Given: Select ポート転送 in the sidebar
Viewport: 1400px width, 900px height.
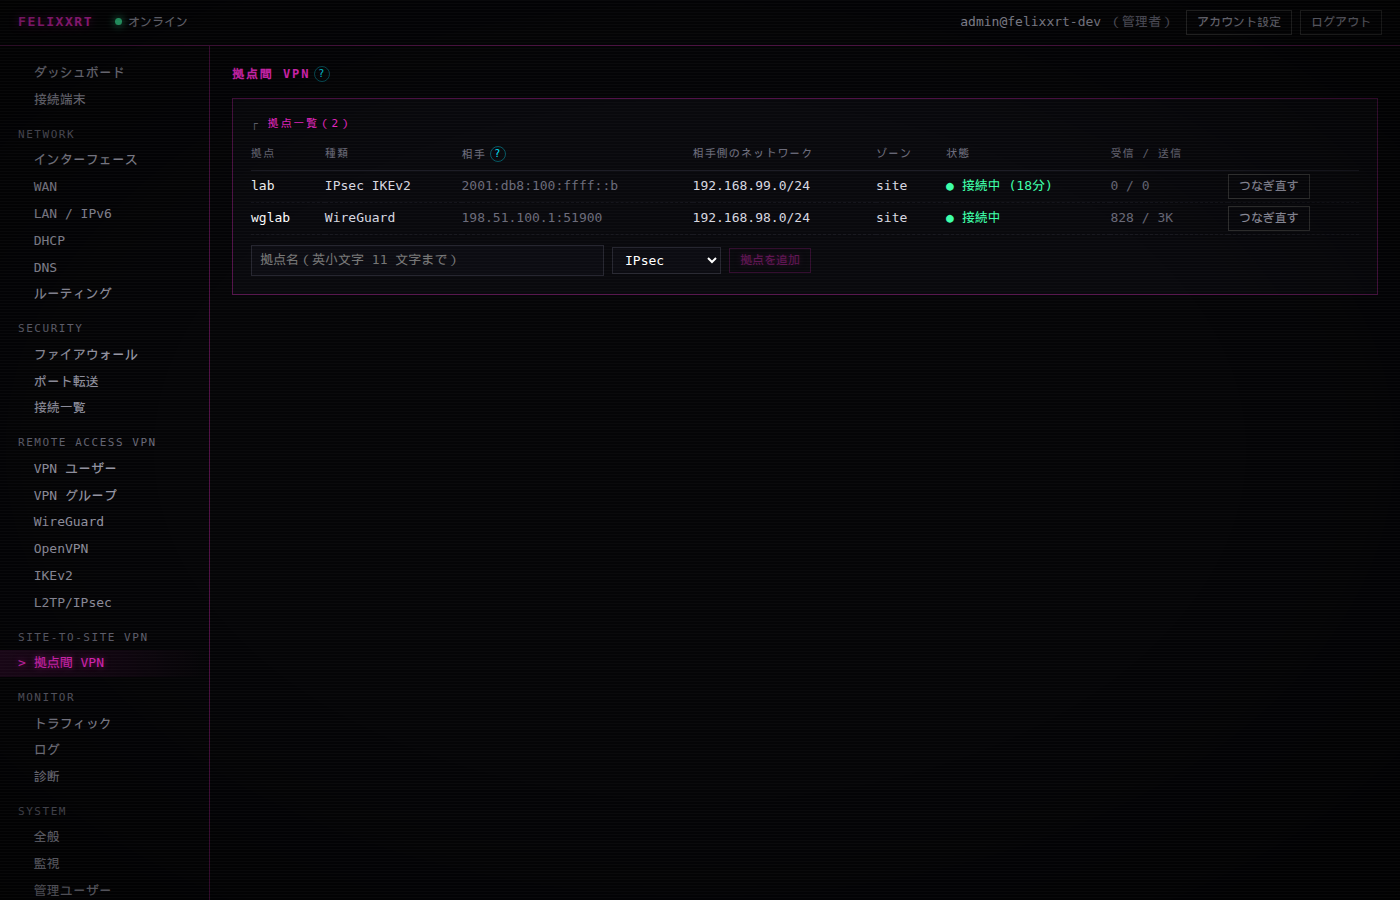Looking at the screenshot, I should tap(66, 381).
